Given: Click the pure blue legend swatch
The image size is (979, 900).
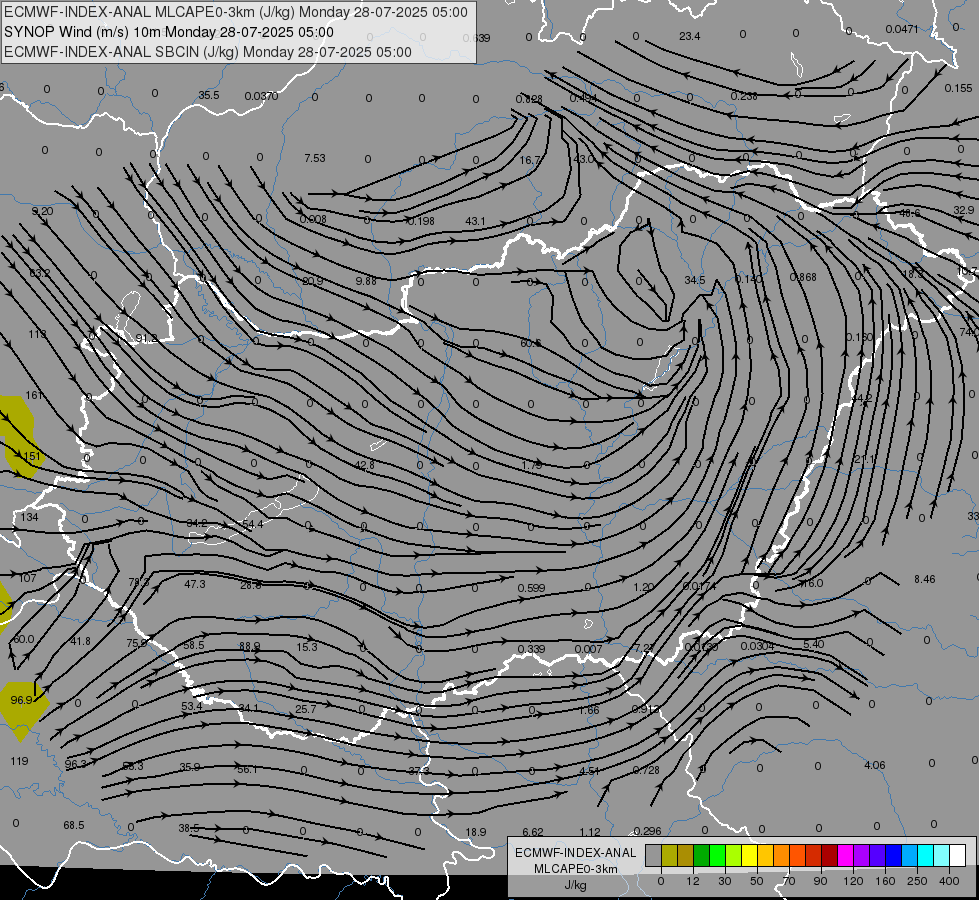Looking at the screenshot, I should [894, 856].
